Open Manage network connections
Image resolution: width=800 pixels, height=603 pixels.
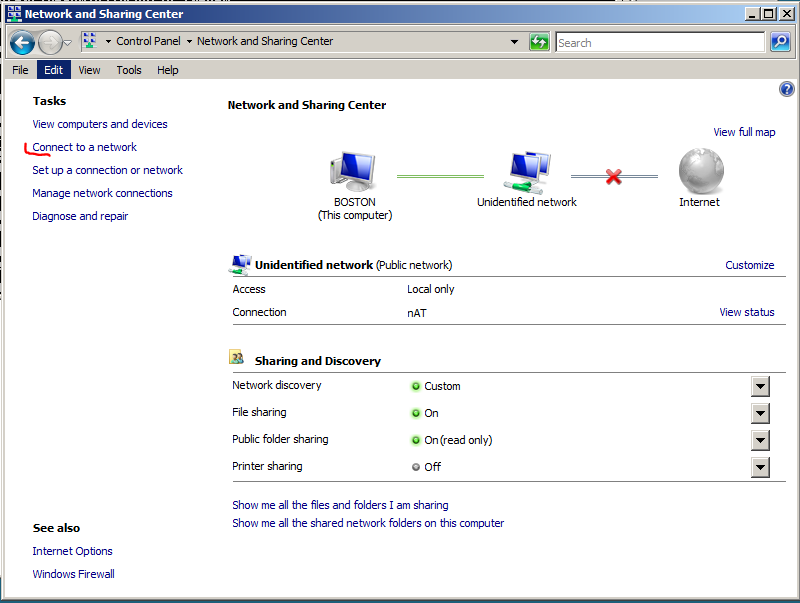click(x=102, y=193)
